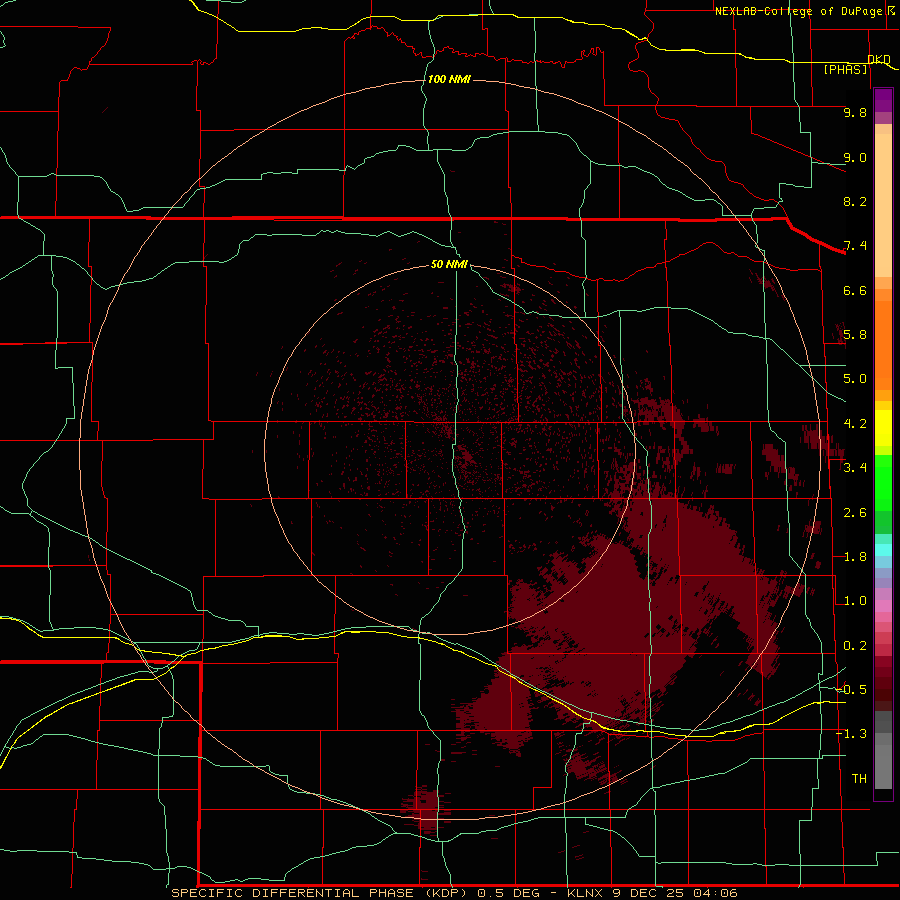Click the 4.2 value on color scale
This screenshot has width=900, height=900.
(855, 424)
